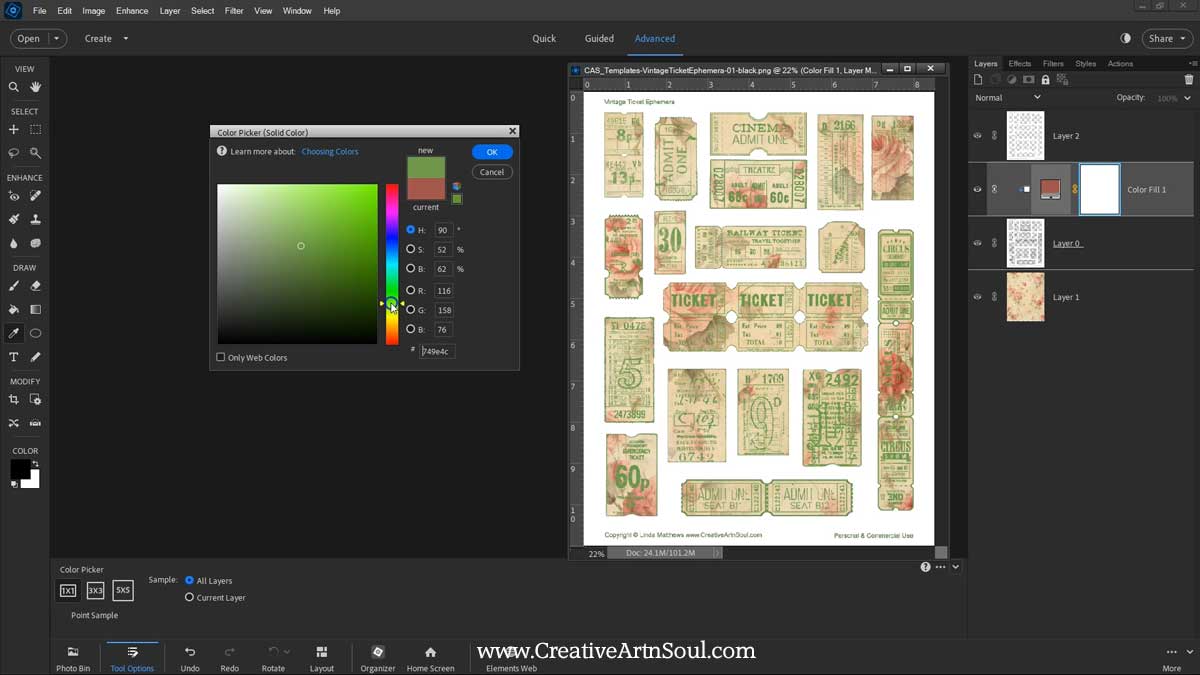Open the Organizer
The height and width of the screenshot is (675, 1200).
pos(378,657)
